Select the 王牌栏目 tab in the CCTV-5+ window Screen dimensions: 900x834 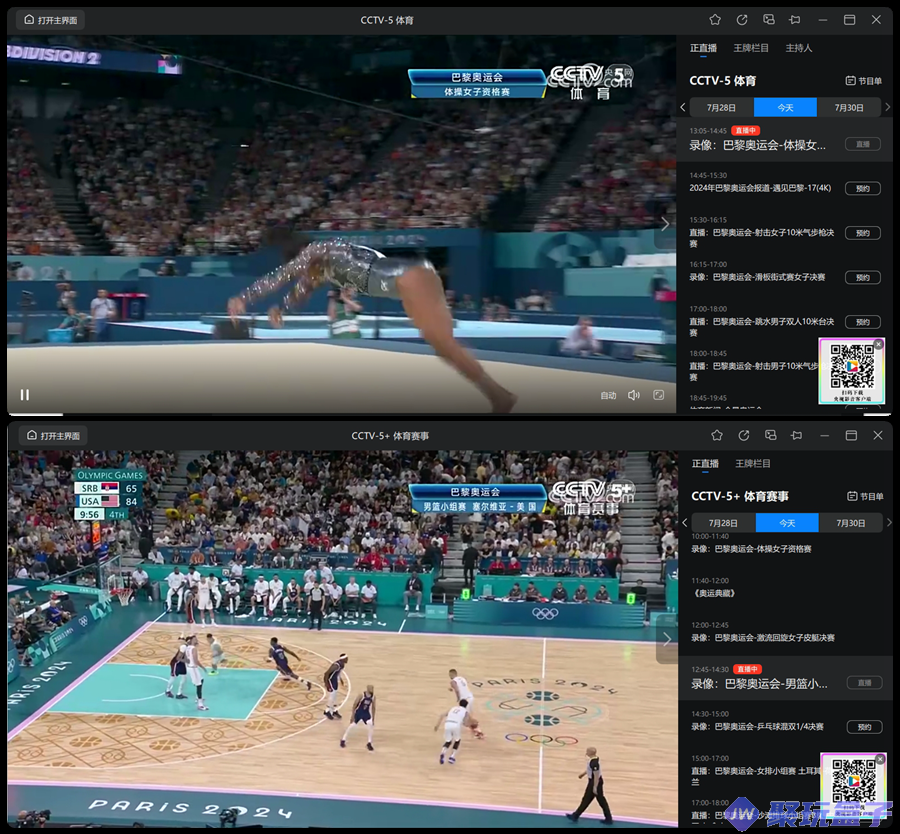(x=752, y=464)
